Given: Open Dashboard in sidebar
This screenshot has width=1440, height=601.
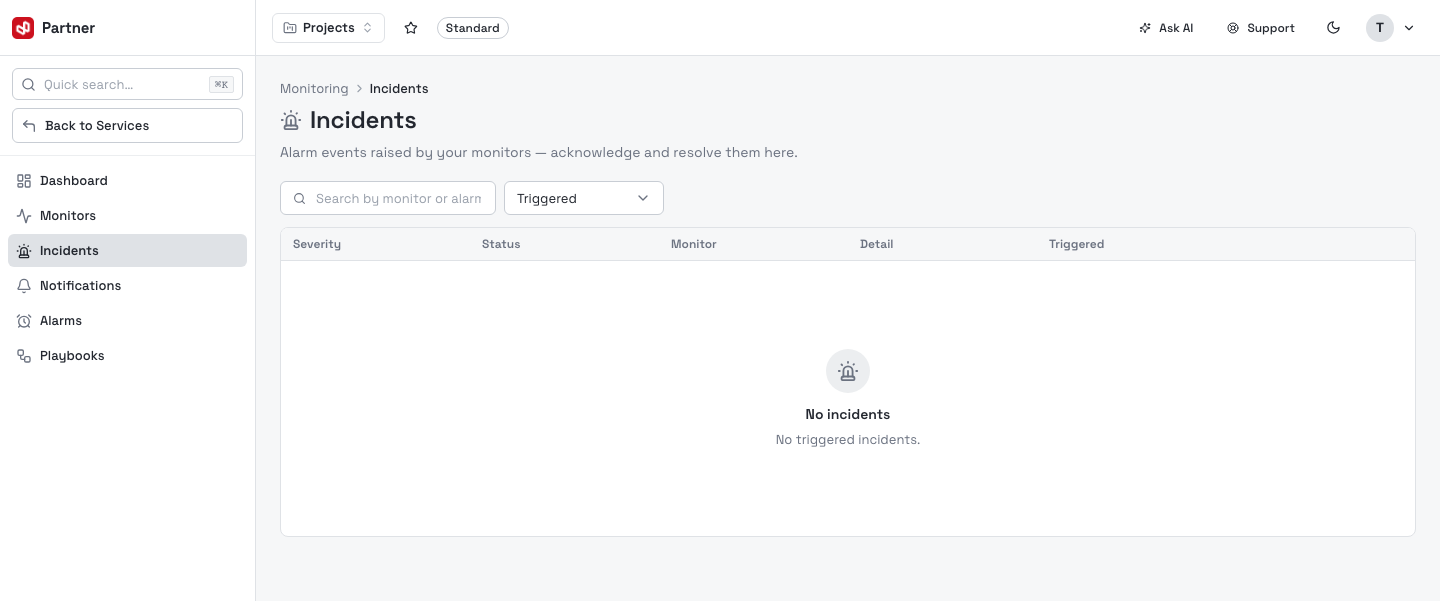Looking at the screenshot, I should pyautogui.click(x=127, y=181).
